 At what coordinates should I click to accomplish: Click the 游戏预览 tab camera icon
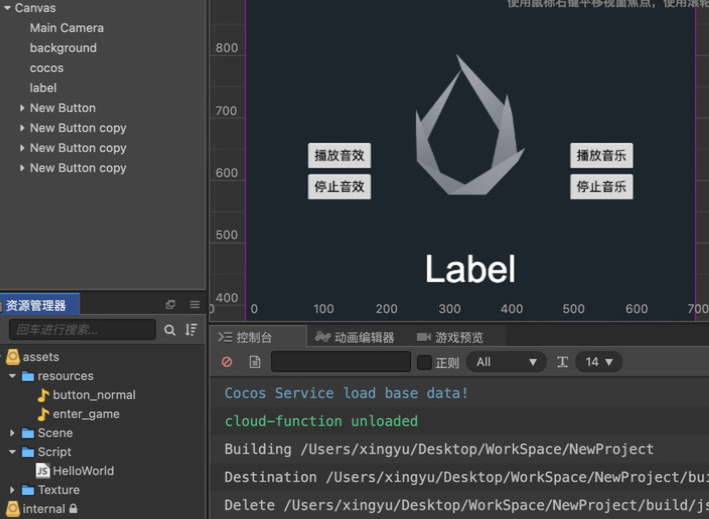coord(424,337)
